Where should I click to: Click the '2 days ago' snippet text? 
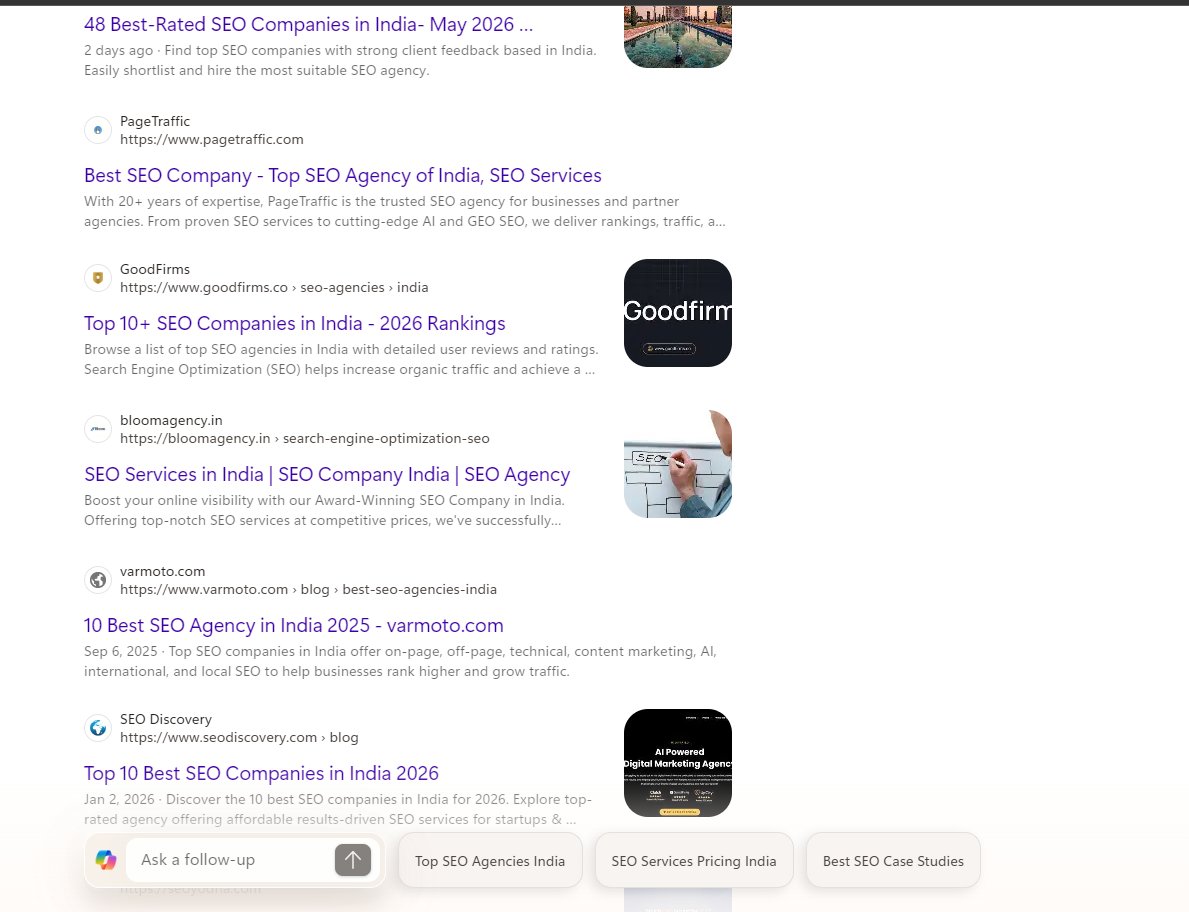click(340, 60)
